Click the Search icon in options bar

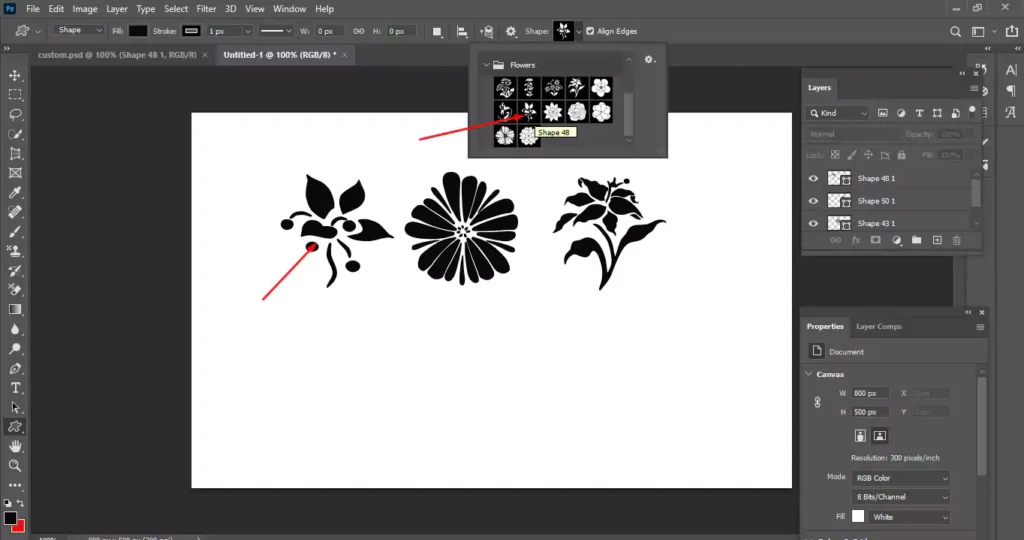[x=955, y=31]
